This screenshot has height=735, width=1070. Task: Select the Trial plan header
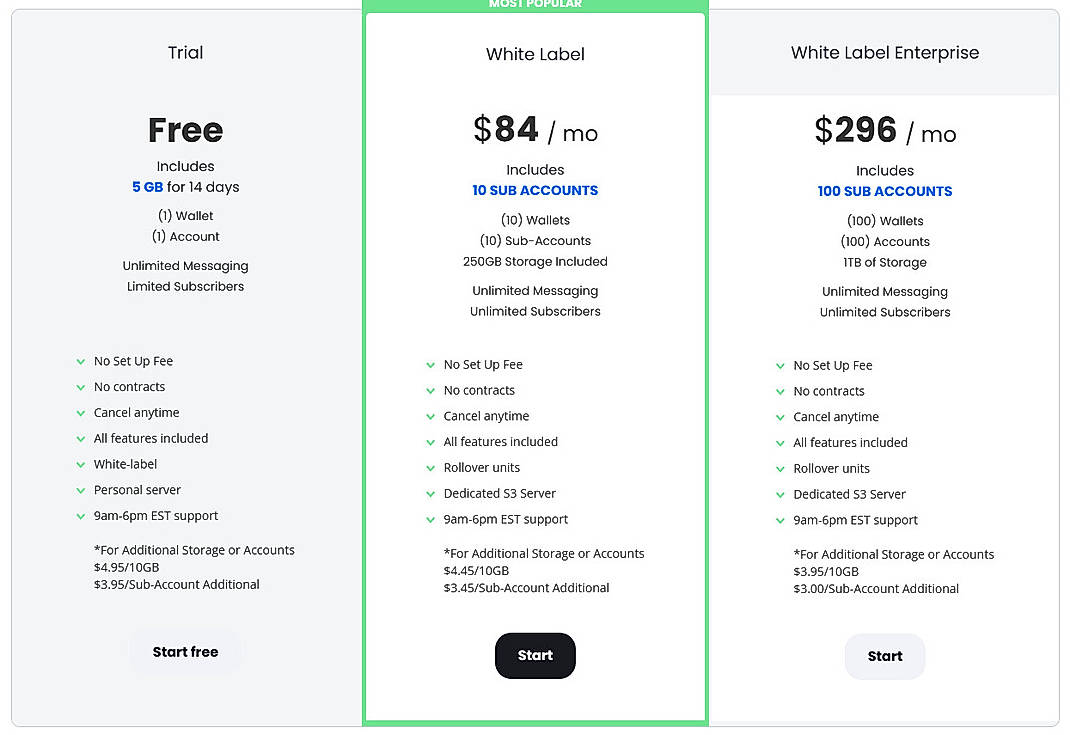185,53
